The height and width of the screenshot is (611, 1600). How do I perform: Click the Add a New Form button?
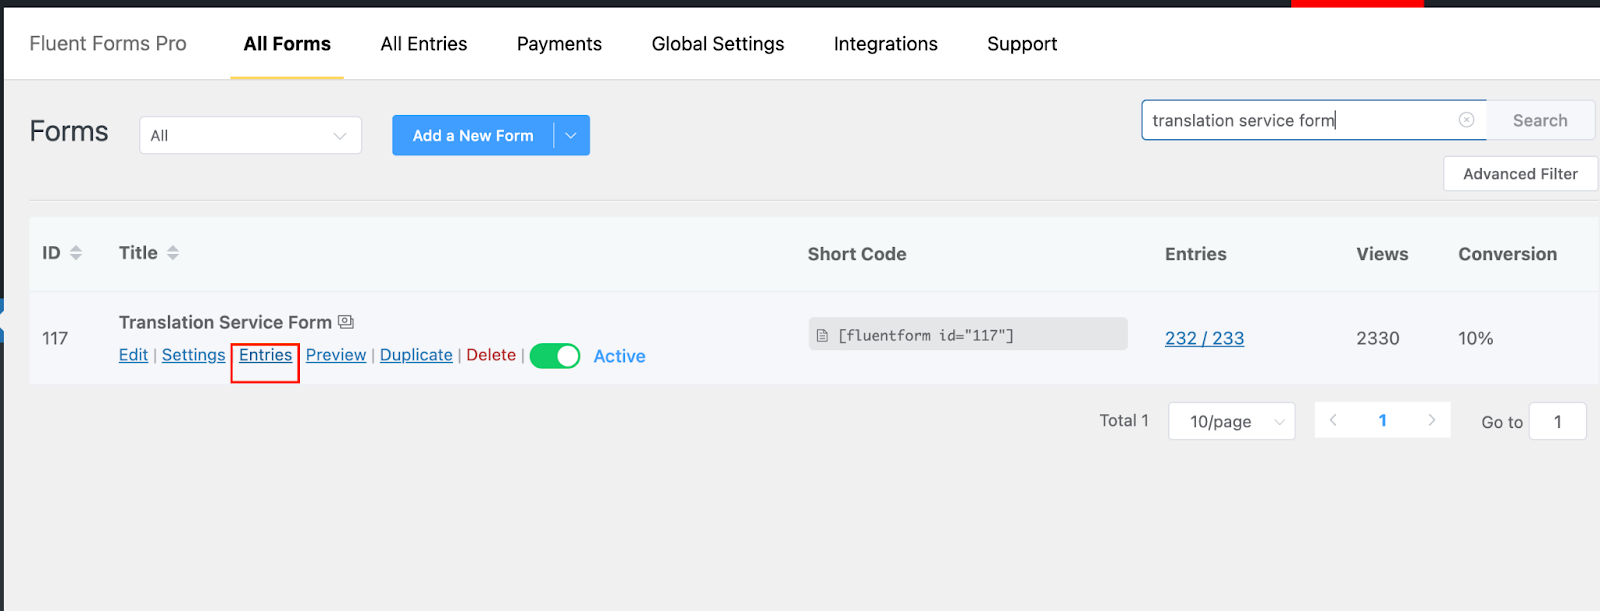point(473,135)
